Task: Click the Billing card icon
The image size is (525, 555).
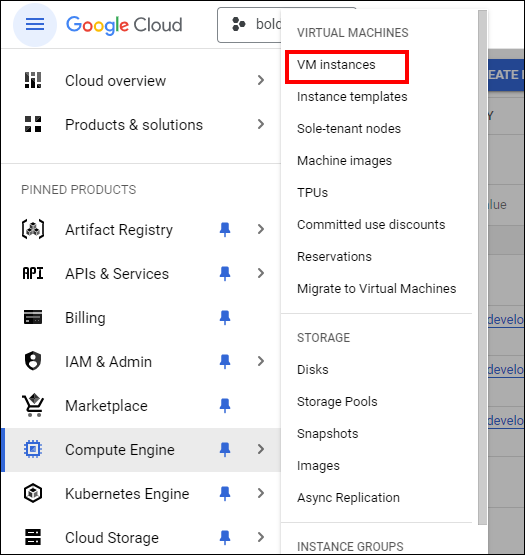Action: tap(33, 317)
